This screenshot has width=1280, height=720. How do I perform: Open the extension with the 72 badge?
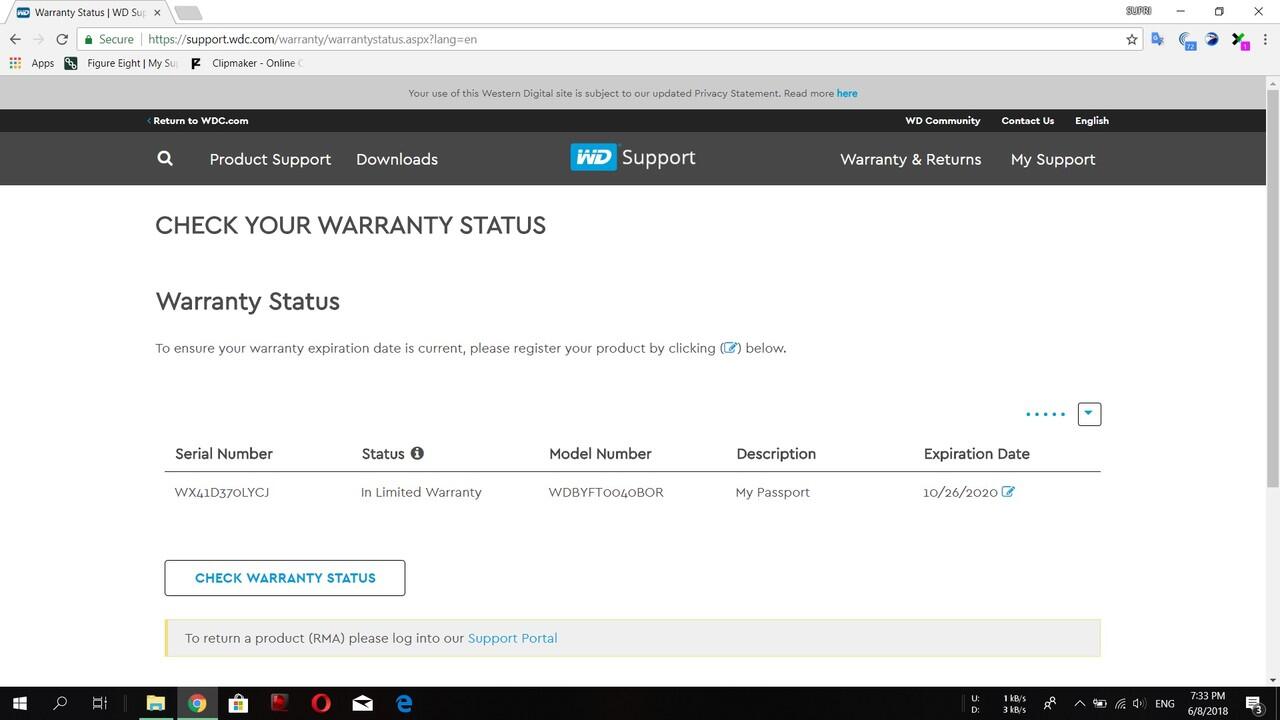1187,41
